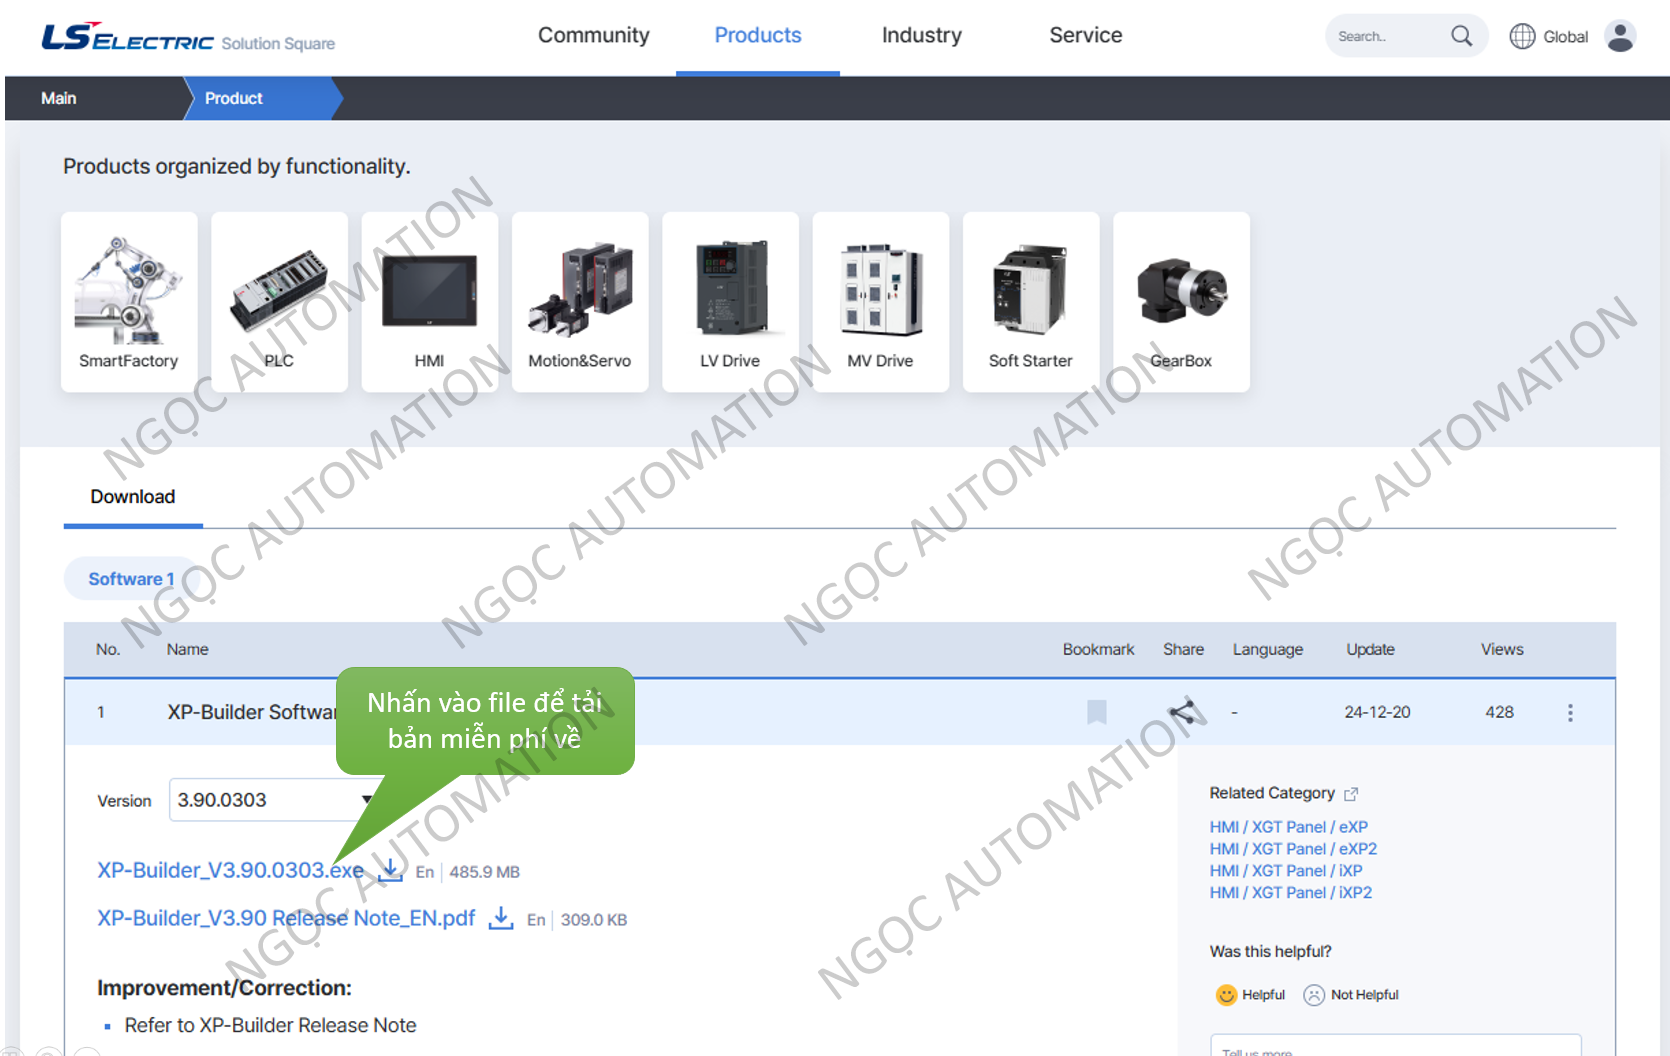
Task: Click the Update column header
Action: (1370, 649)
